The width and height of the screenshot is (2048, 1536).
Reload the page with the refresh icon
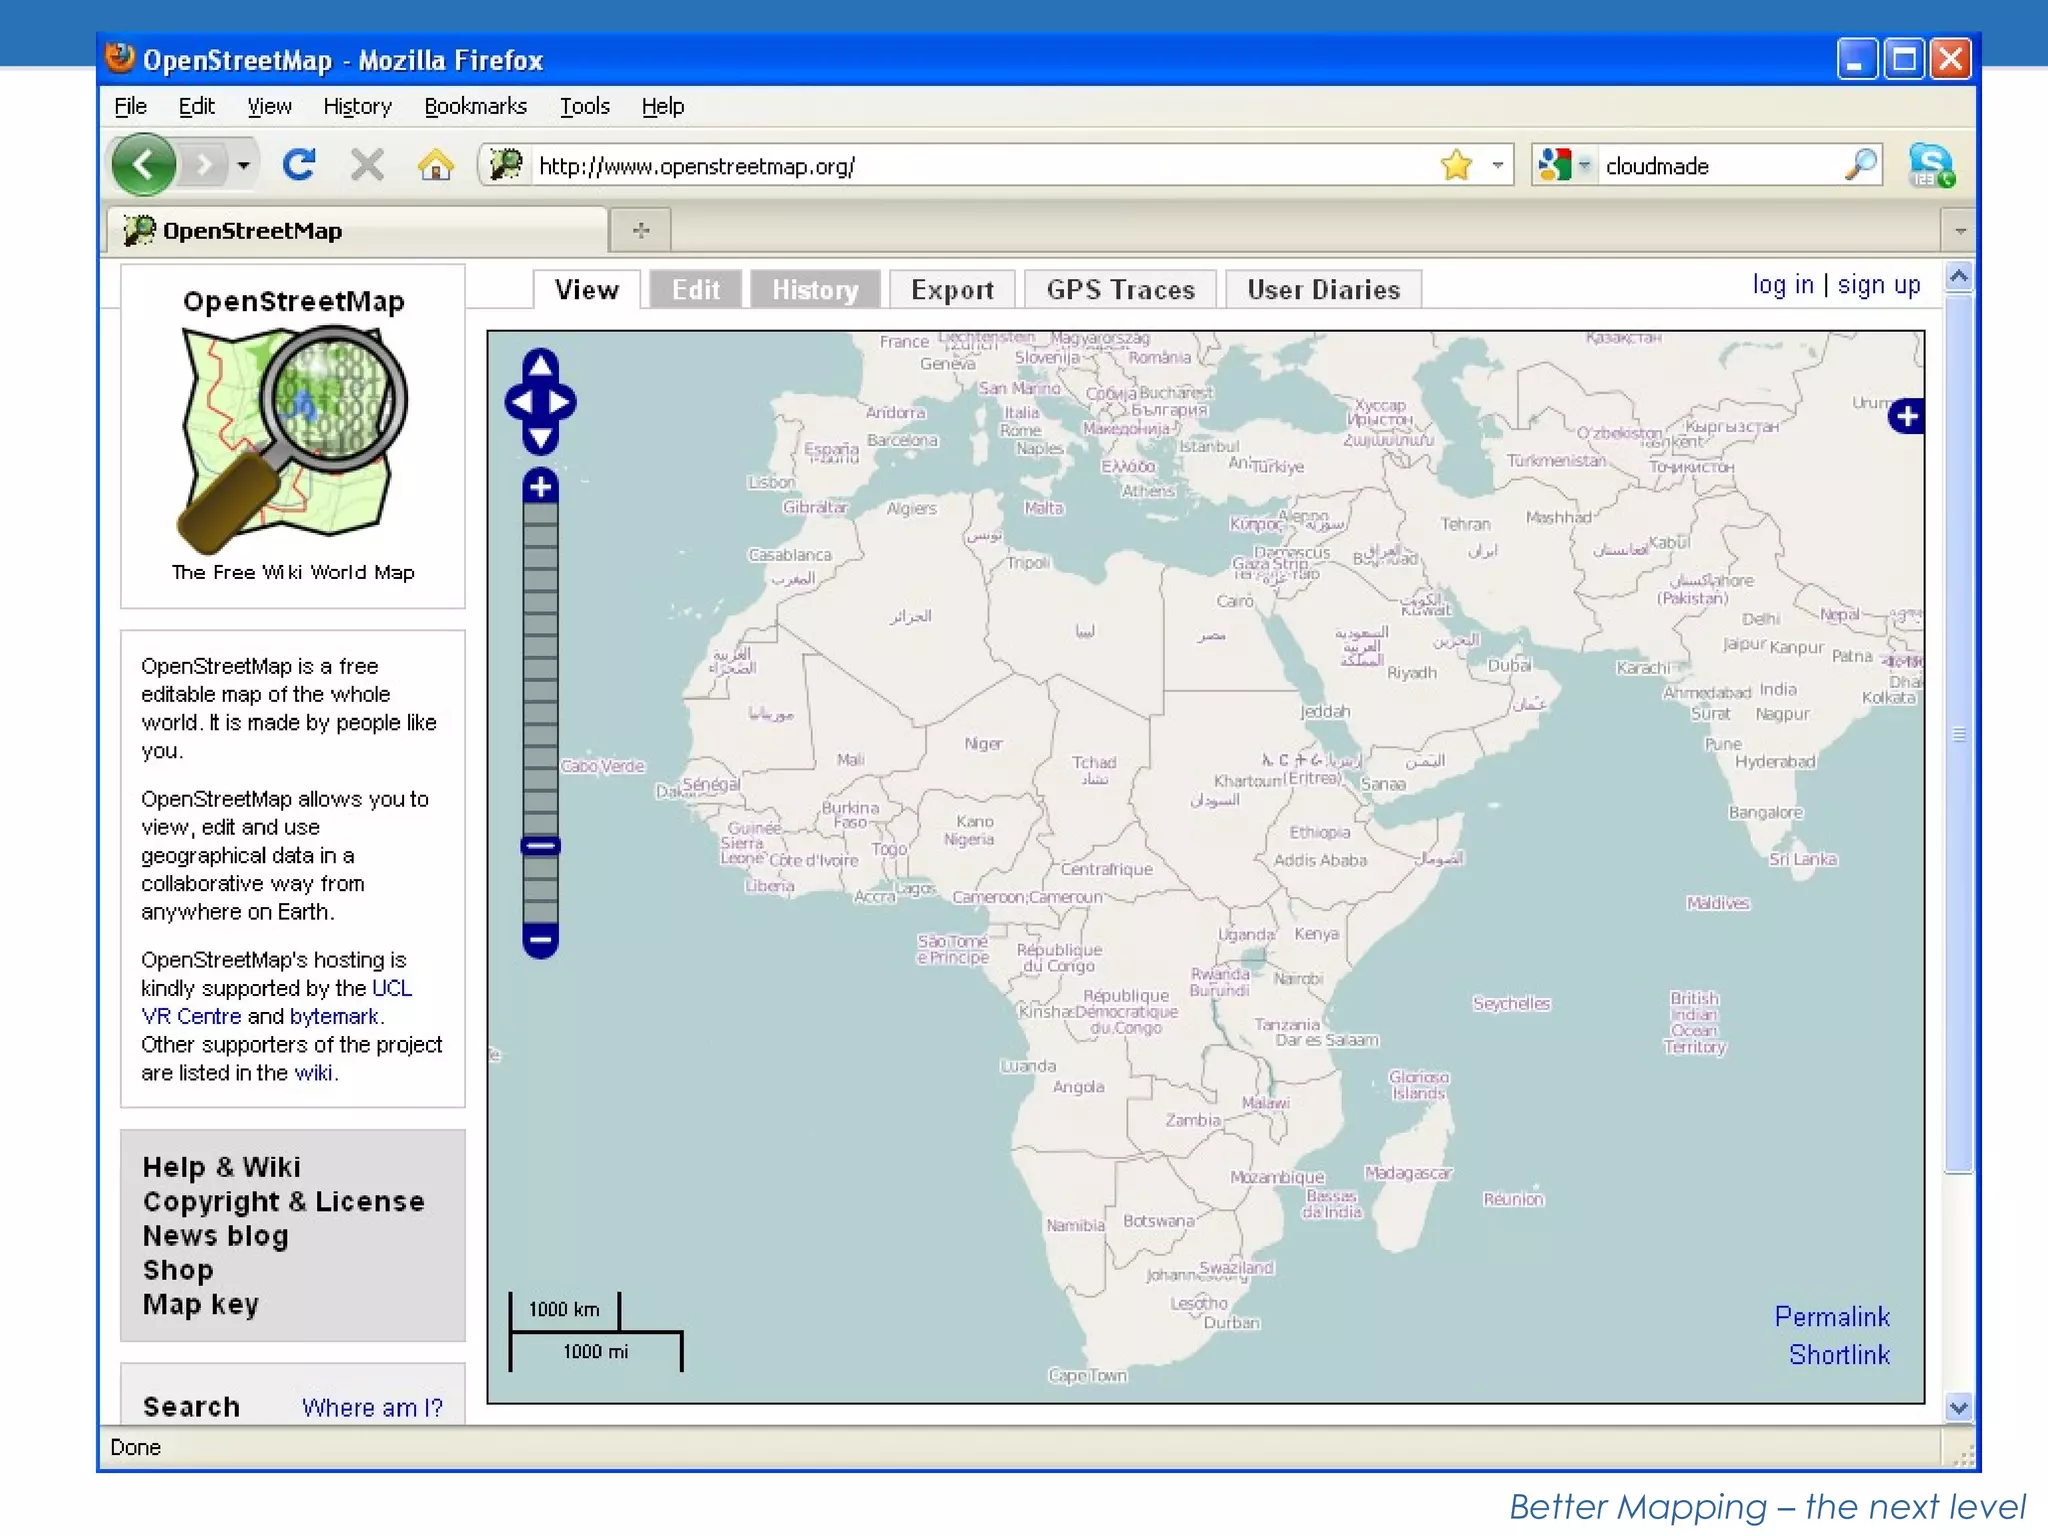coord(298,165)
